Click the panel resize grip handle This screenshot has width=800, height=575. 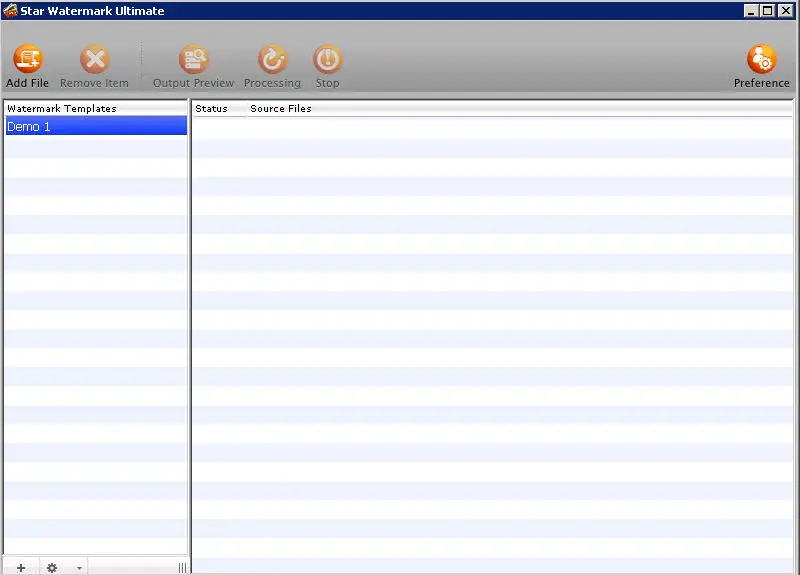click(182, 568)
